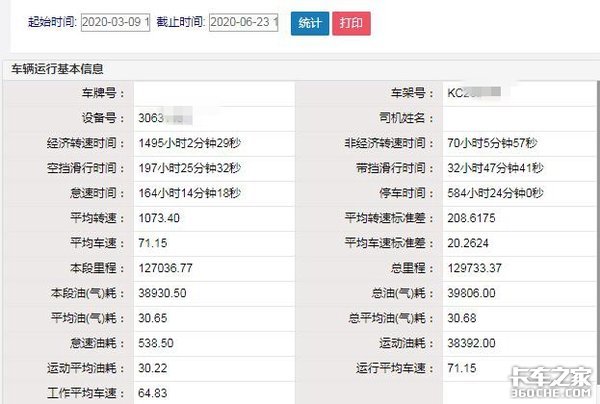Click the 截止时间 label
600x404 pixels.
(x=181, y=22)
